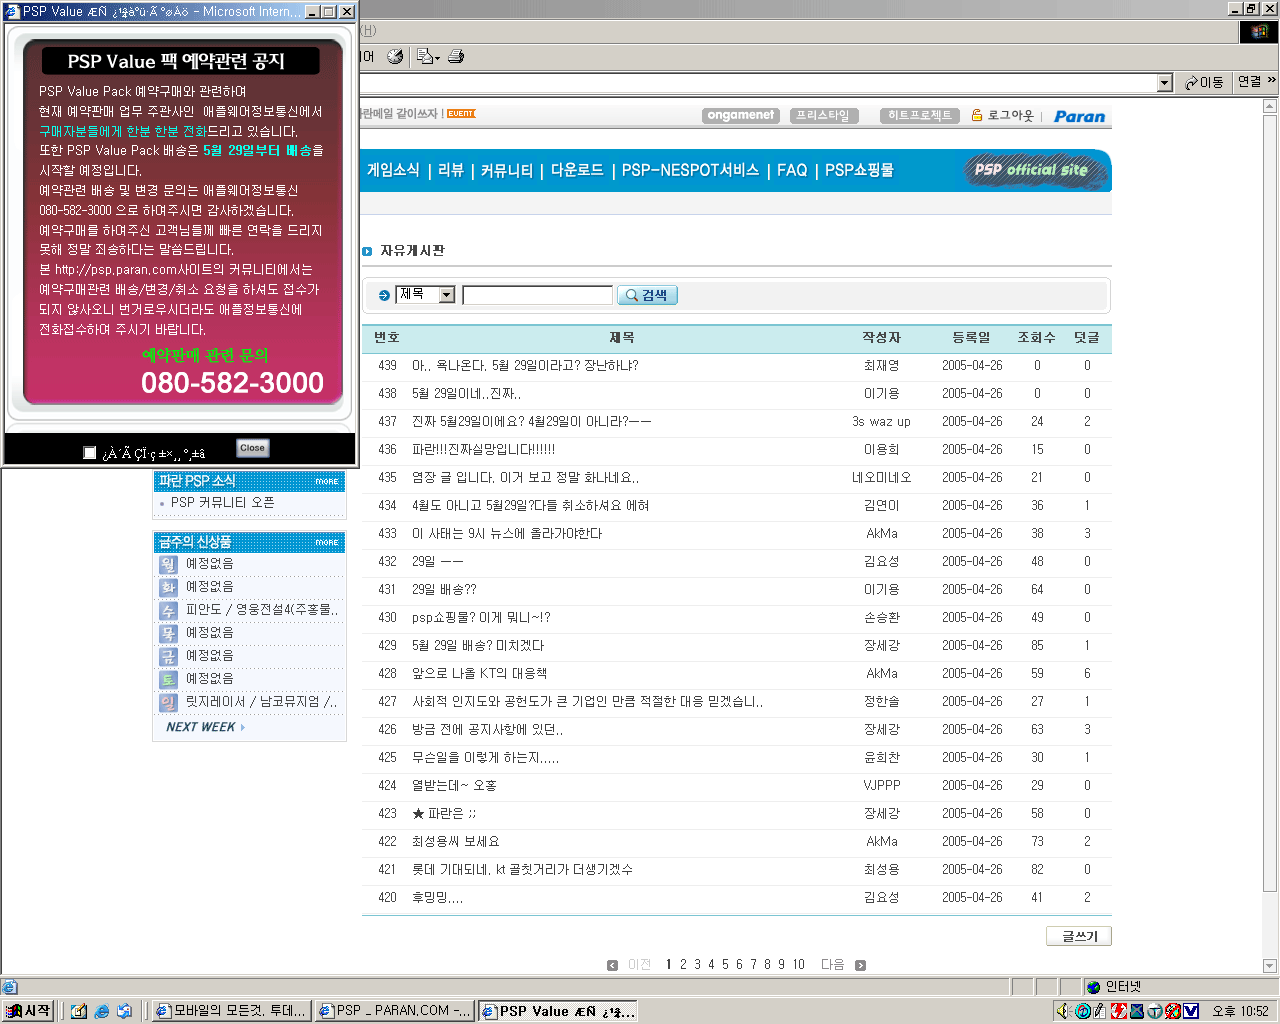Image resolution: width=1280 pixels, height=1024 pixels.
Task: Click author 3s waz up
Action: (x=881, y=422)
